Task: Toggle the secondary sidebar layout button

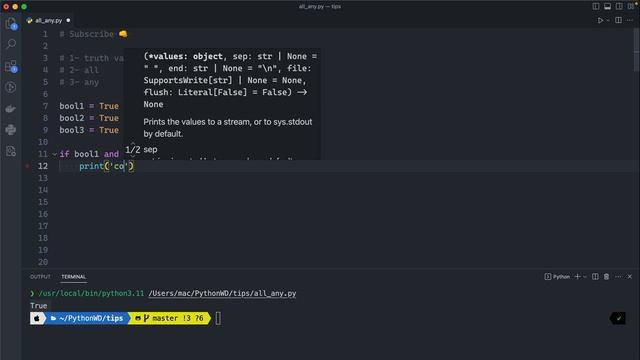Action: tap(619, 7)
